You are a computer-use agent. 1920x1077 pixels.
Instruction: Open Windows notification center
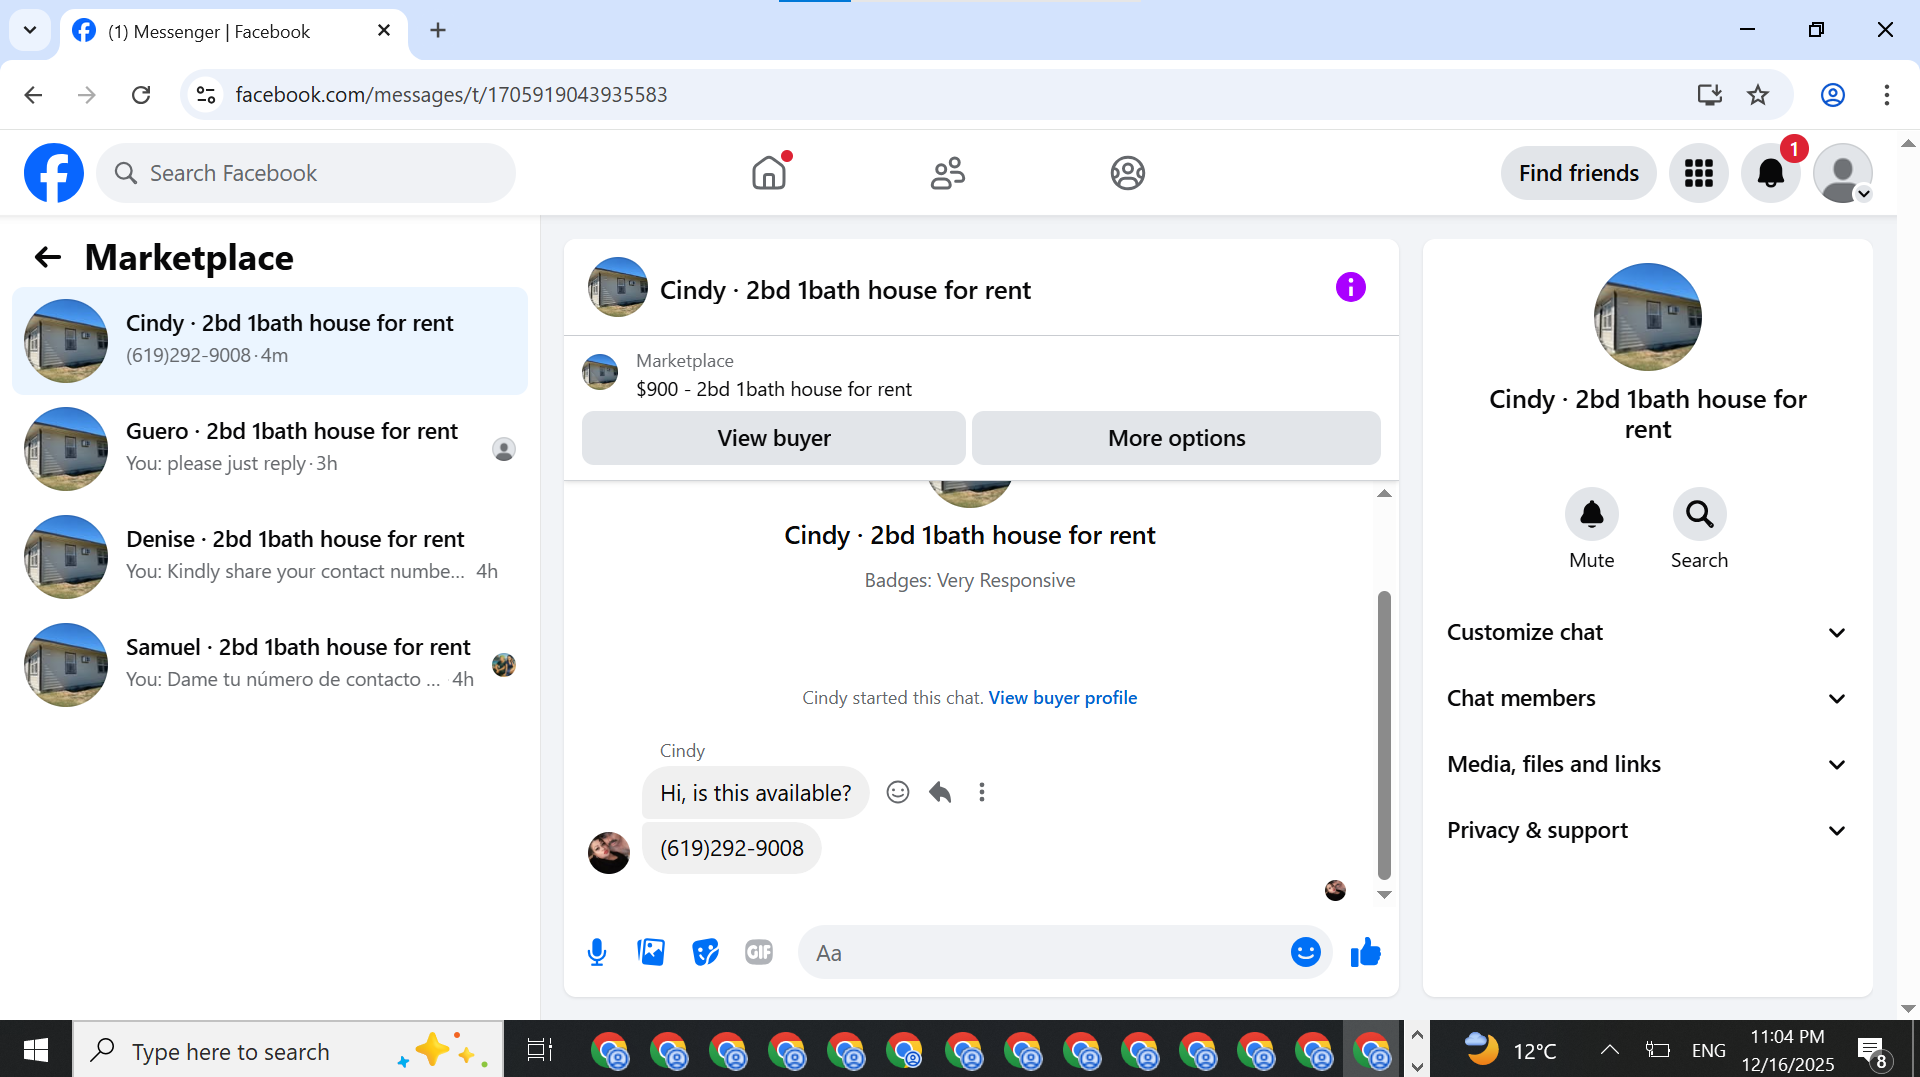point(1872,1052)
